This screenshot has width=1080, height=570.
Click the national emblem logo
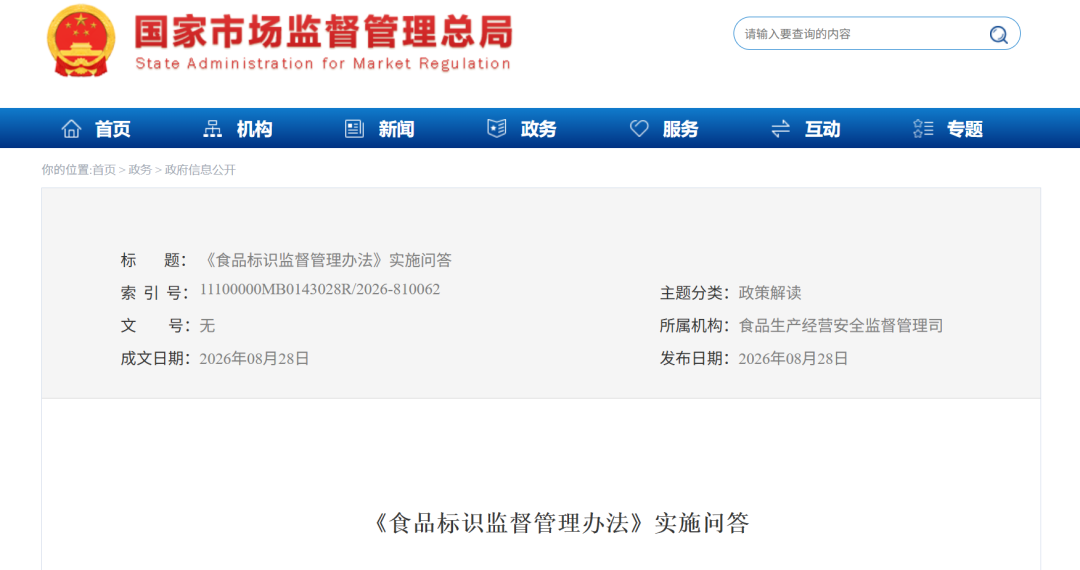pyautogui.click(x=81, y=41)
